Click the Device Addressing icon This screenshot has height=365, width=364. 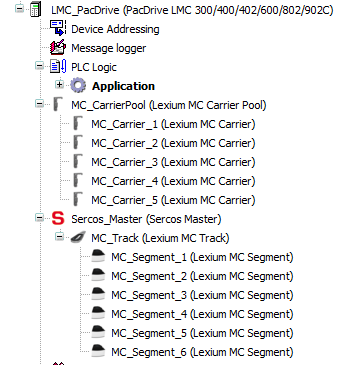coord(58,29)
